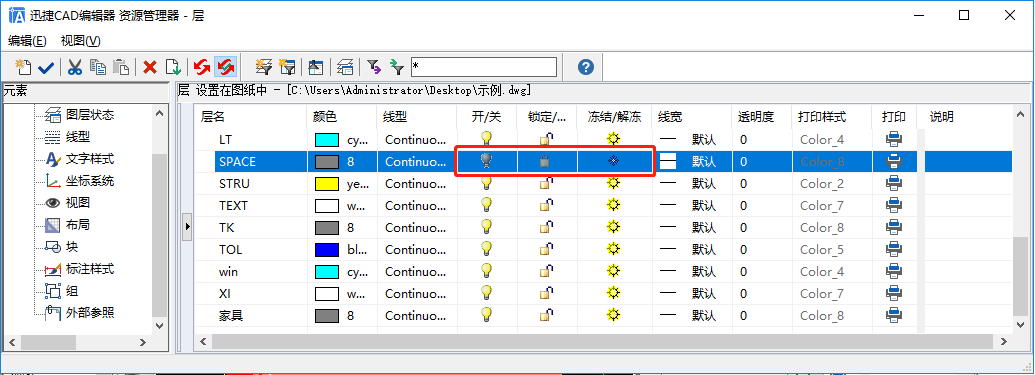This screenshot has height=375, width=1035.
Task: Click the 开/关 column header
Action: pyautogui.click(x=487, y=117)
